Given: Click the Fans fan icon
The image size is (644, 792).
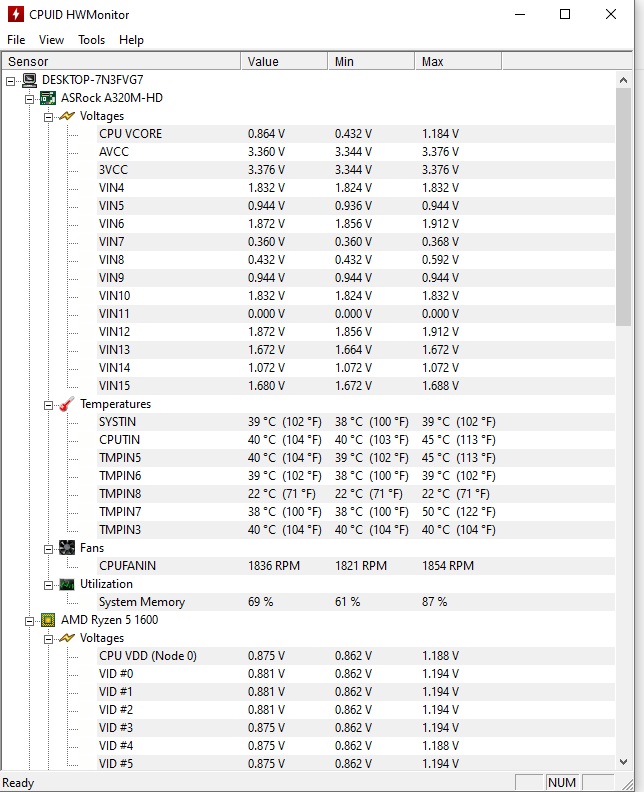Looking at the screenshot, I should [x=67, y=548].
